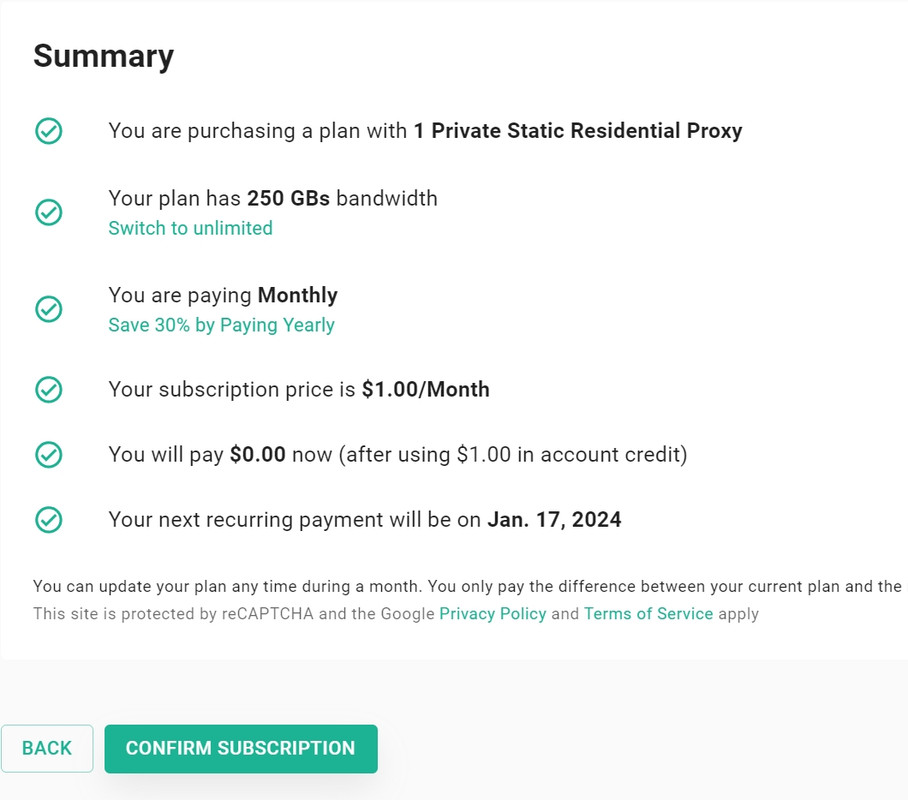Viewport: 908px width, 800px height.
Task: Click the Summary heading
Action: tap(104, 56)
